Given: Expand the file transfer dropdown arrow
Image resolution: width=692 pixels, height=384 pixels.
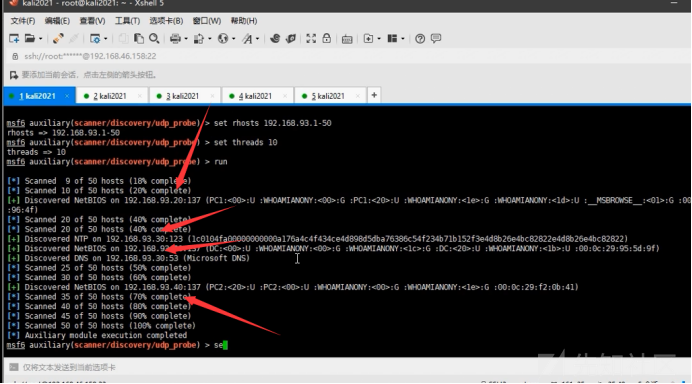Looking at the screenshot, I should point(210,39).
